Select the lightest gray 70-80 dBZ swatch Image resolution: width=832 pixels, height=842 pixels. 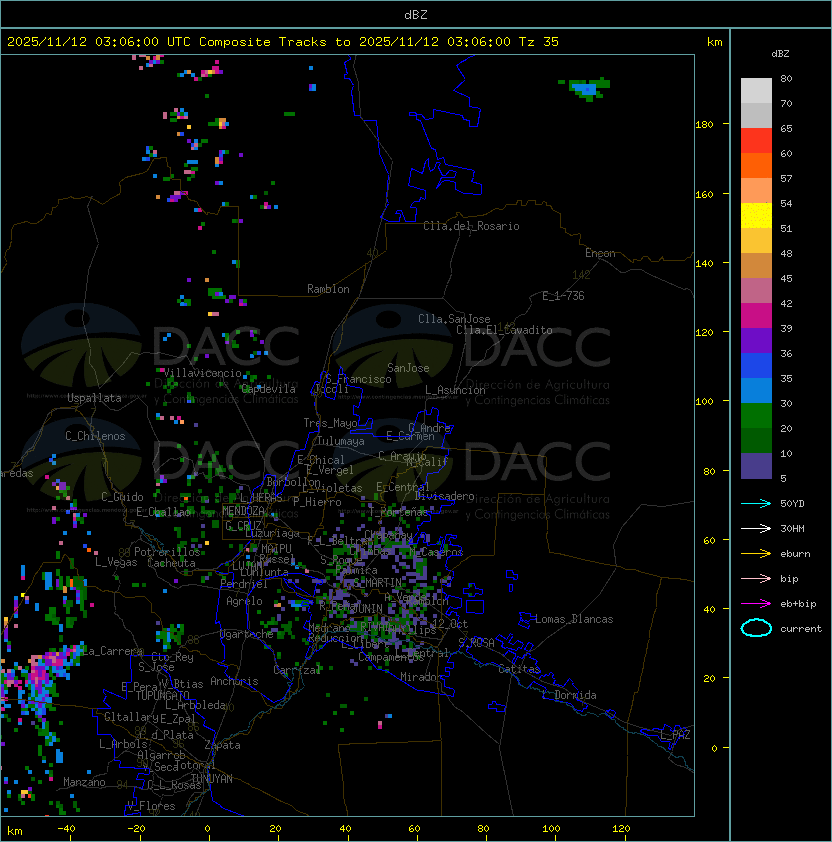tap(756, 90)
